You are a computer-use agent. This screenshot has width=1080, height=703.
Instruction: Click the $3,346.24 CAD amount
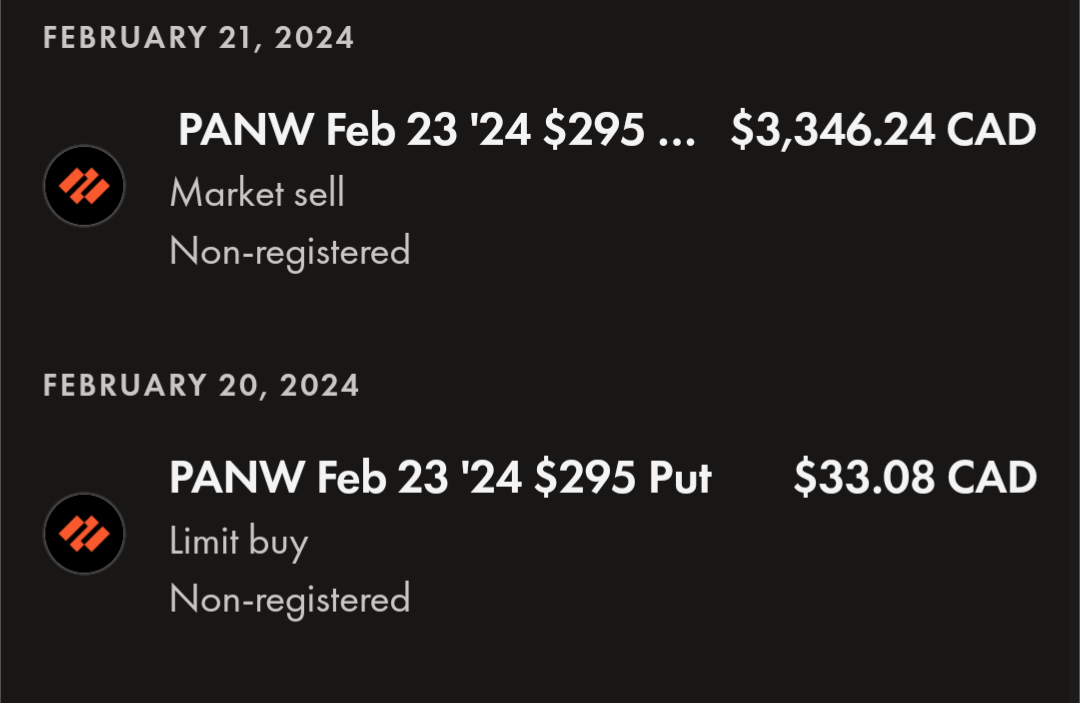click(883, 130)
